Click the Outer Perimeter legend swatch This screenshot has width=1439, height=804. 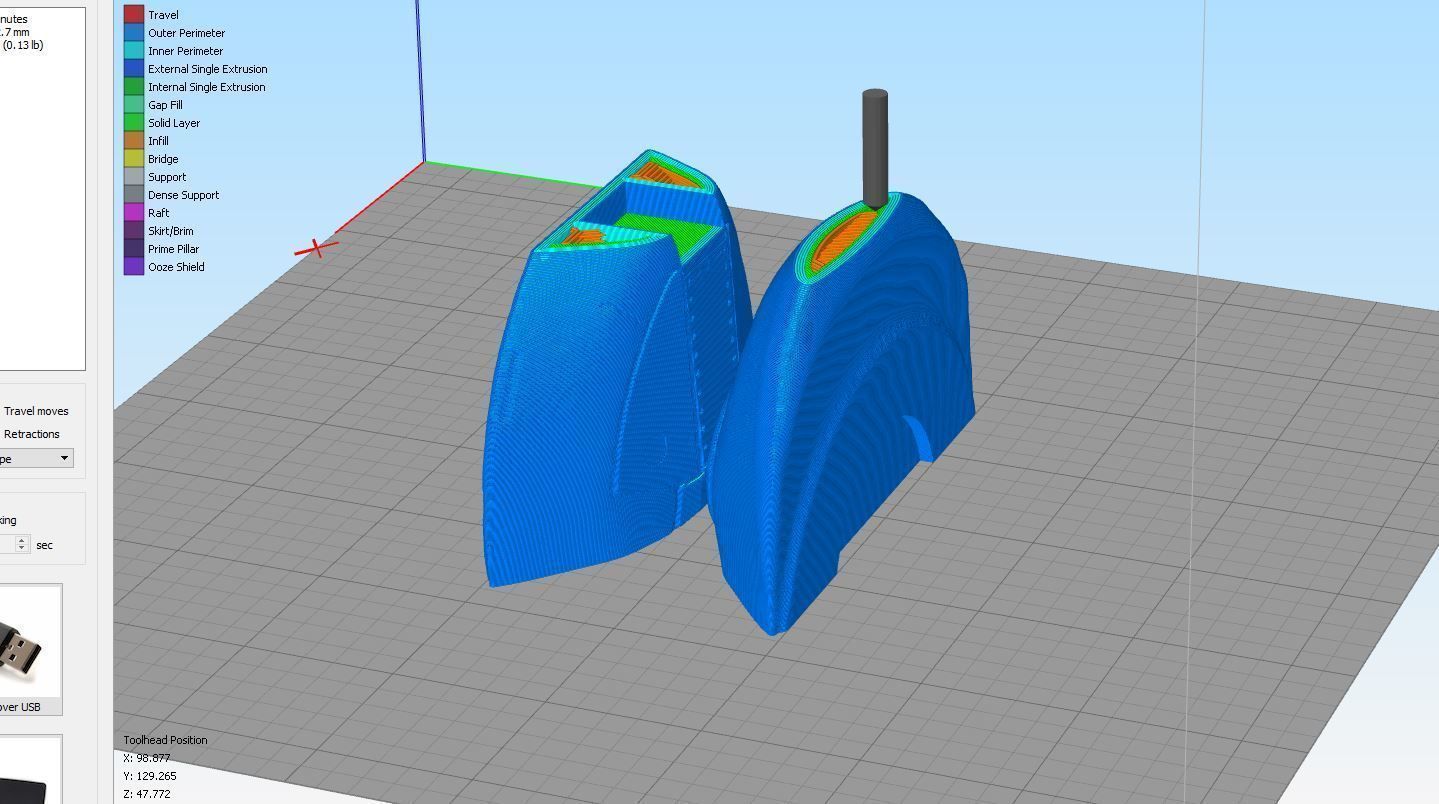coord(133,33)
